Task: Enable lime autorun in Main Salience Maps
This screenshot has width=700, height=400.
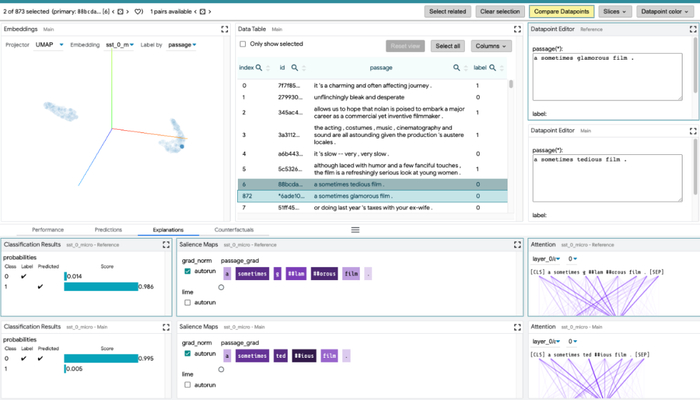Action: coord(188,385)
